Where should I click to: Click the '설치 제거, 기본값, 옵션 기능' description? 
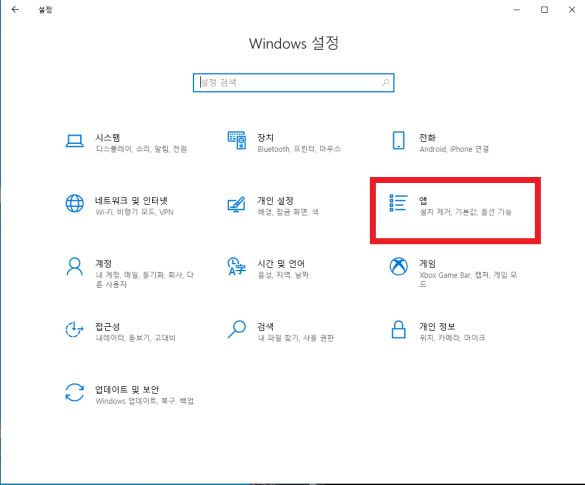[x=465, y=212]
